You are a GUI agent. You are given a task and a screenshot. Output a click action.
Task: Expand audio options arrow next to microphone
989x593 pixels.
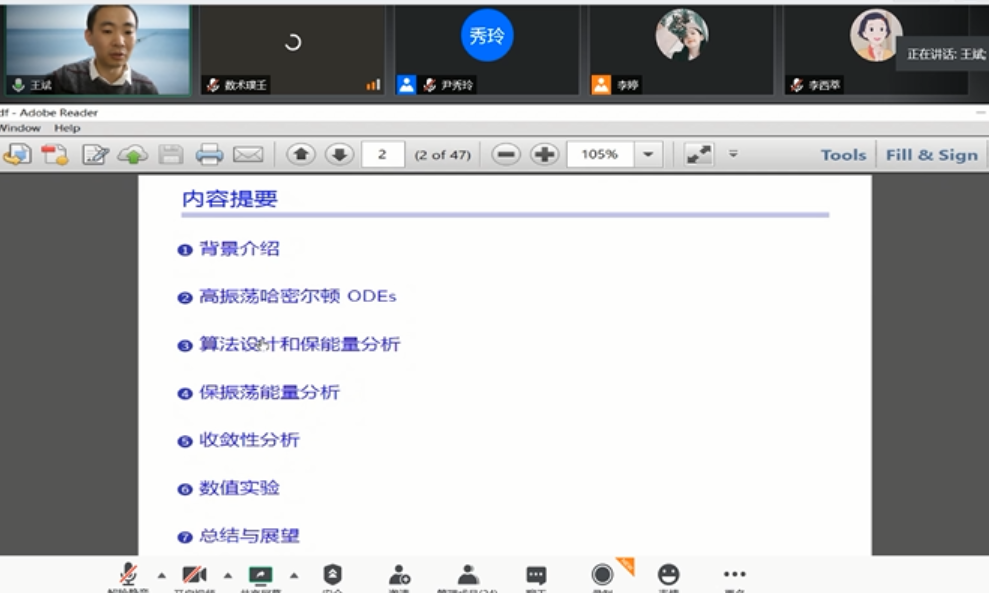161,575
